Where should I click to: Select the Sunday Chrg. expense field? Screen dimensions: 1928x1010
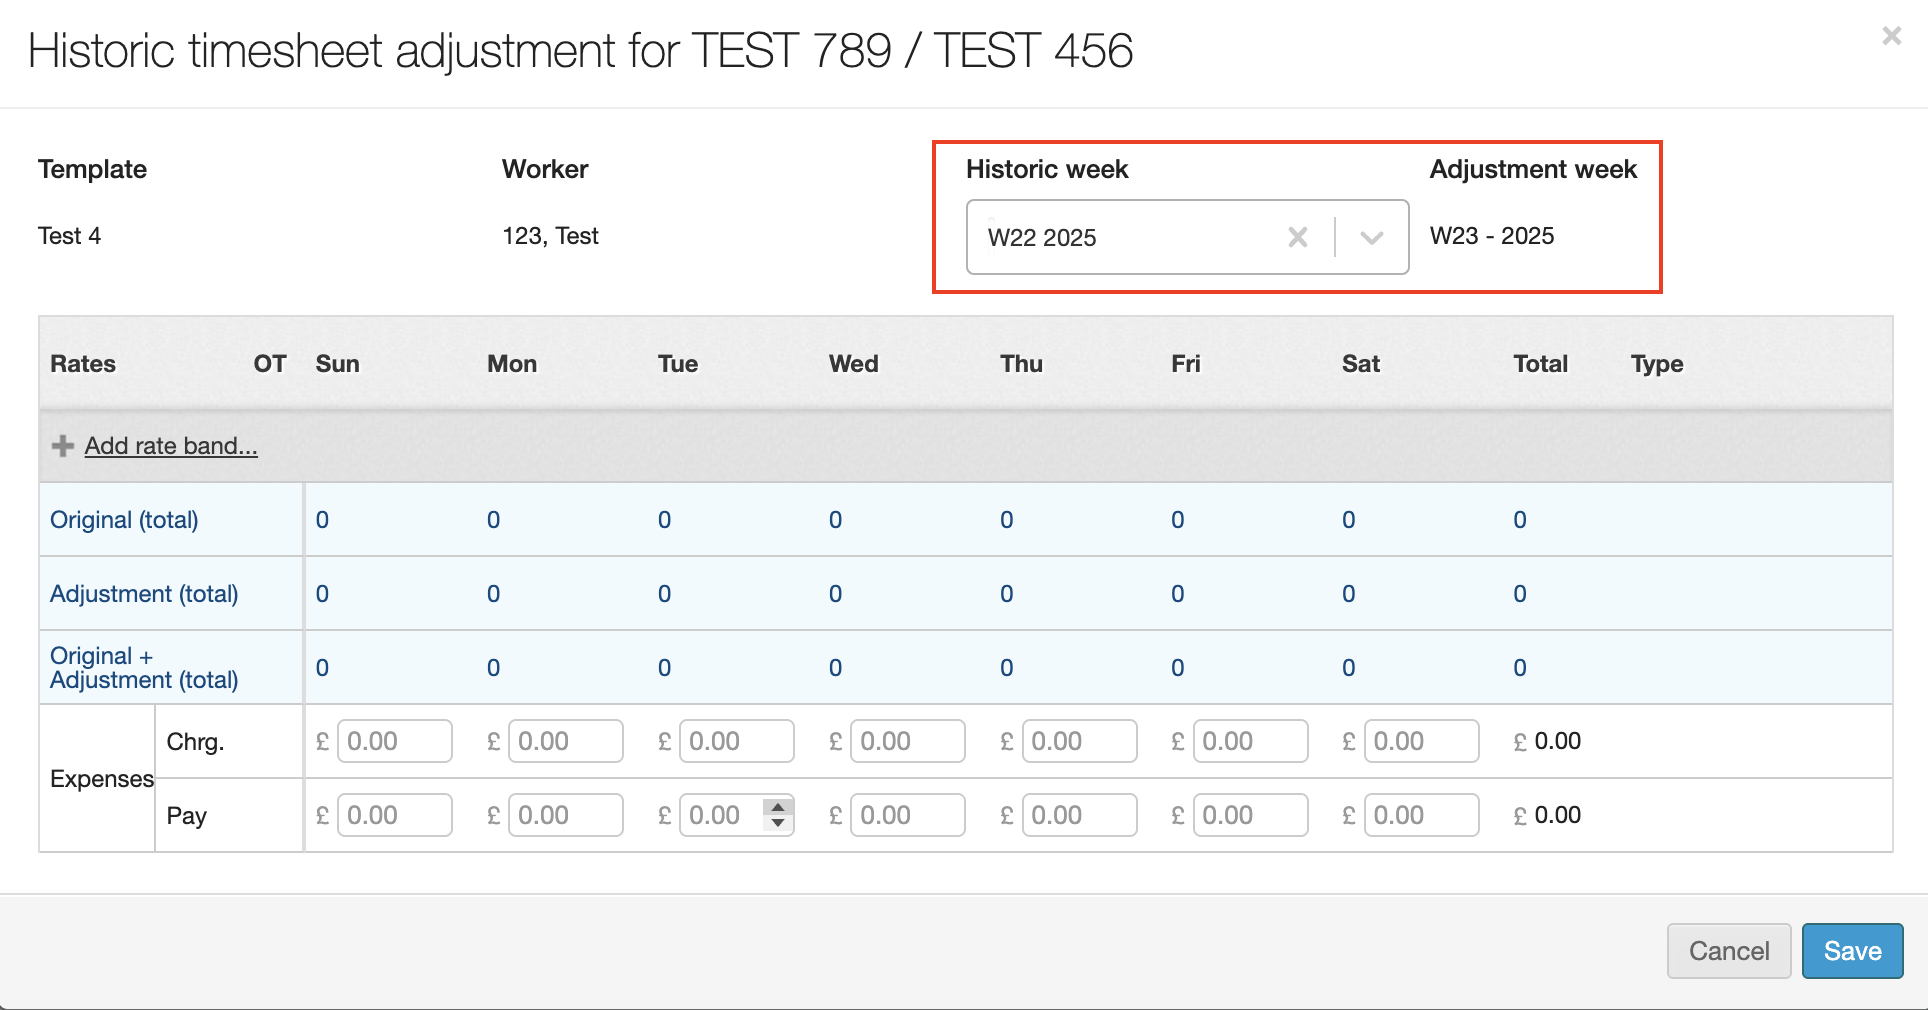click(x=394, y=741)
